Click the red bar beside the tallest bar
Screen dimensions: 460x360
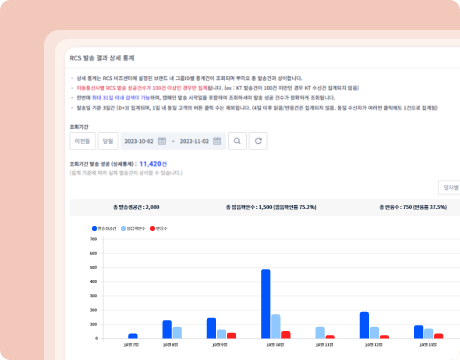286,335
